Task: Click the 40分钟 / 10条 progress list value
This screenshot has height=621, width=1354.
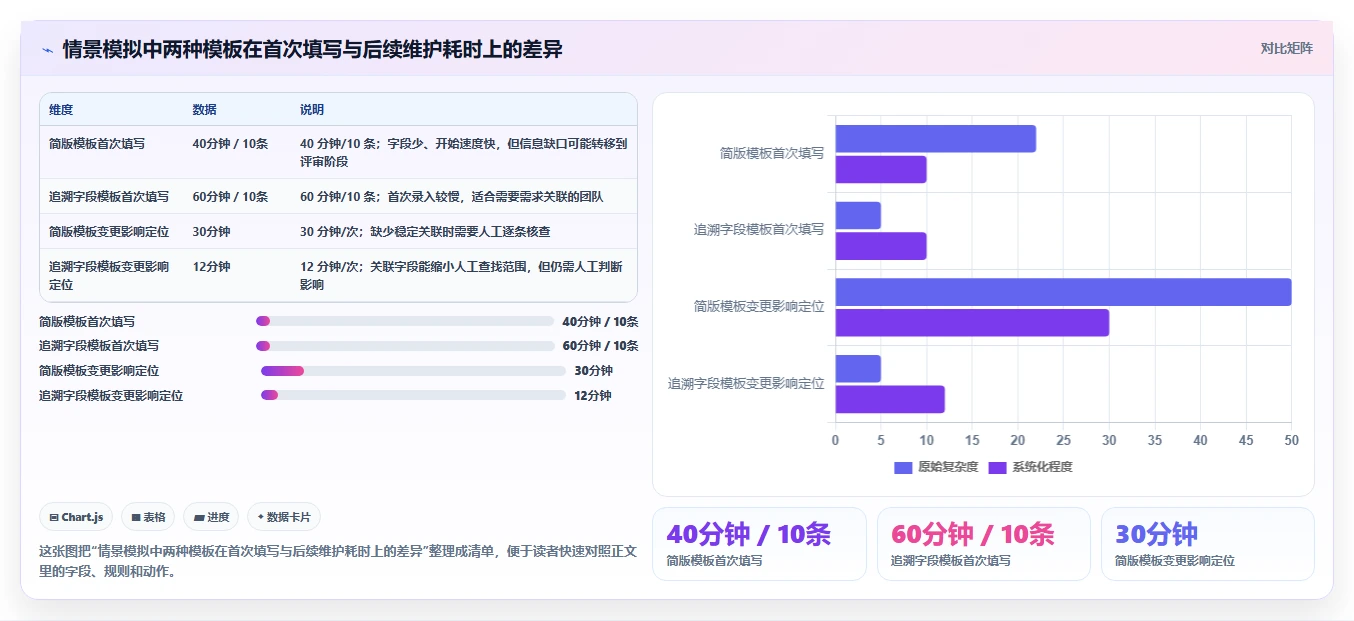Action: (600, 322)
